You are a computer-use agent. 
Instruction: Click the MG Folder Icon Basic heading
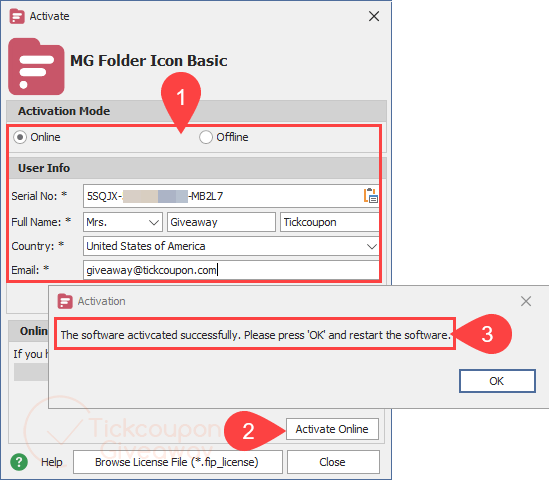[149, 61]
